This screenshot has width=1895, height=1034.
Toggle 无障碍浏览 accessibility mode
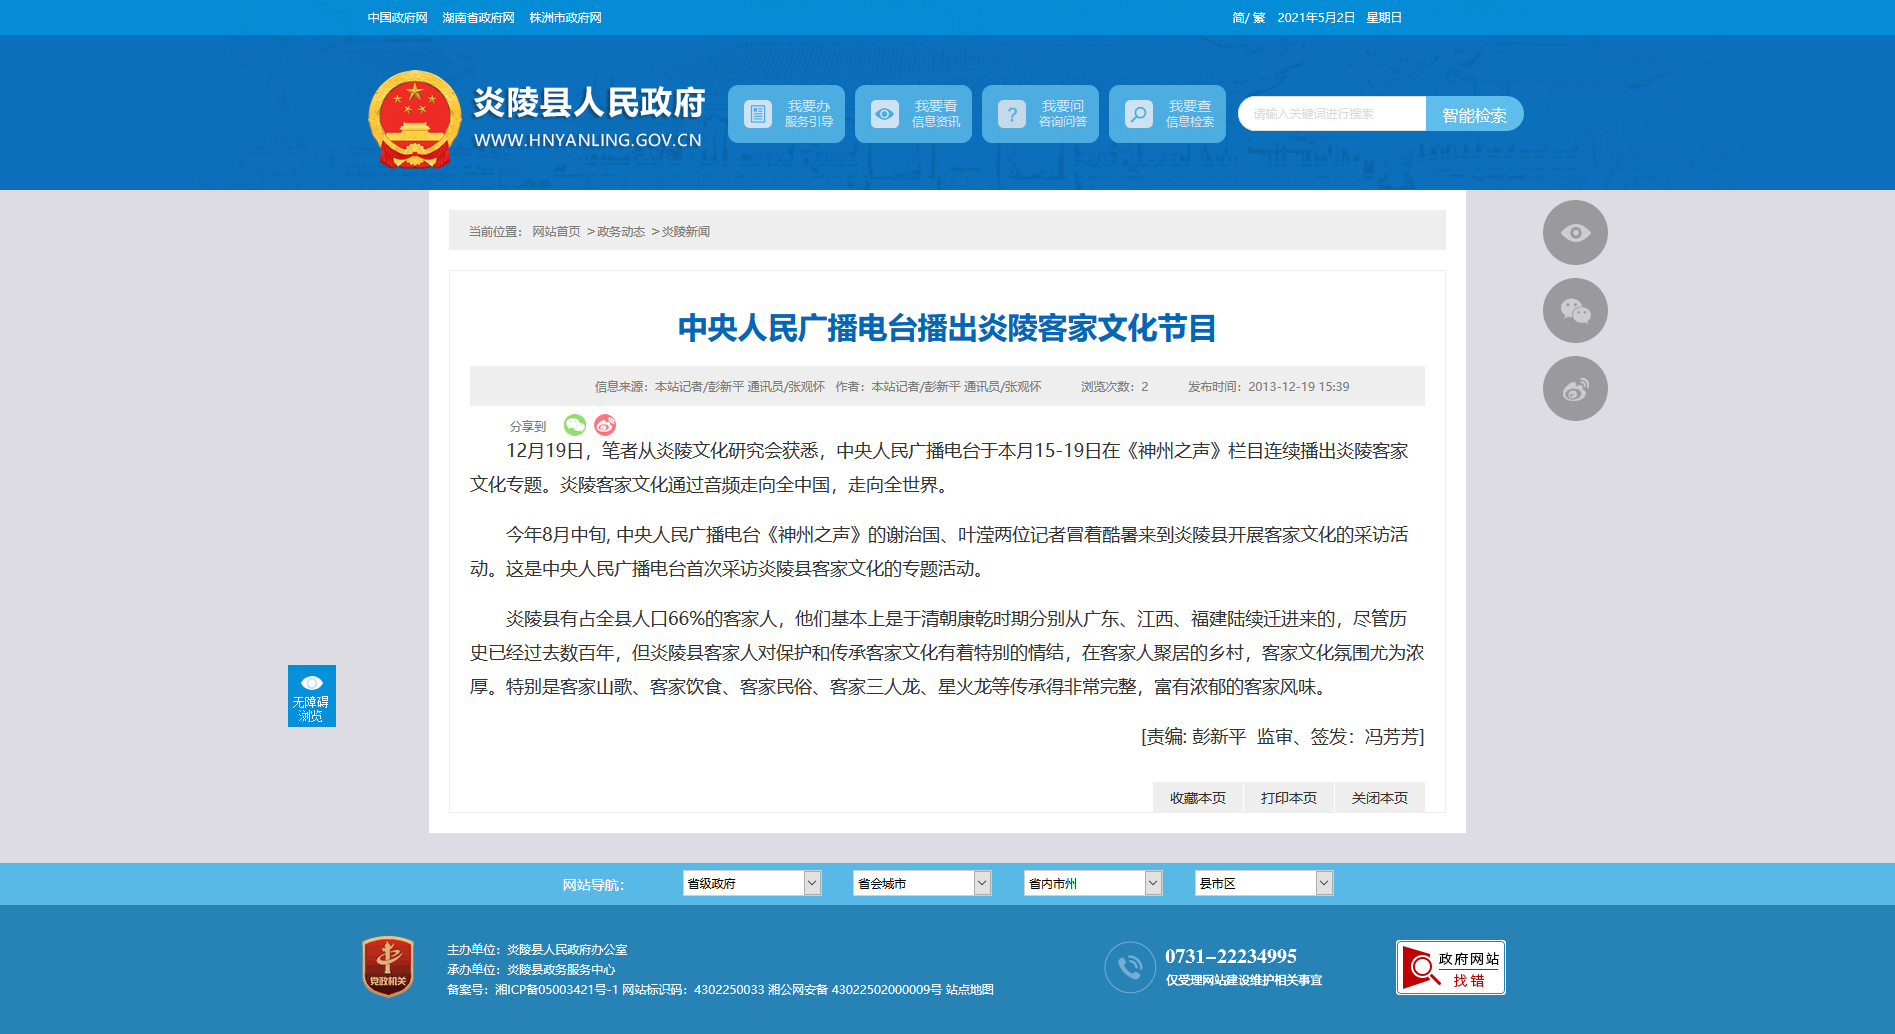click(311, 696)
